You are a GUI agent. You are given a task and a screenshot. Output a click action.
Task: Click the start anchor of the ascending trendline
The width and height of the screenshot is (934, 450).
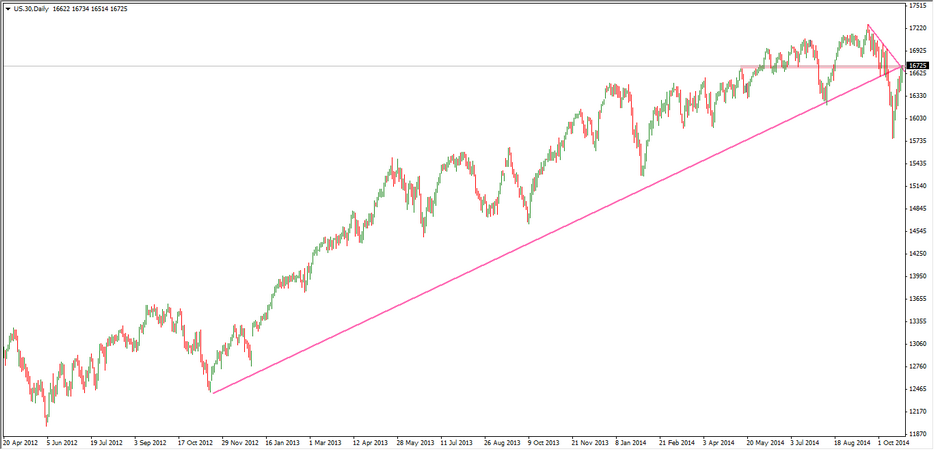point(212,392)
